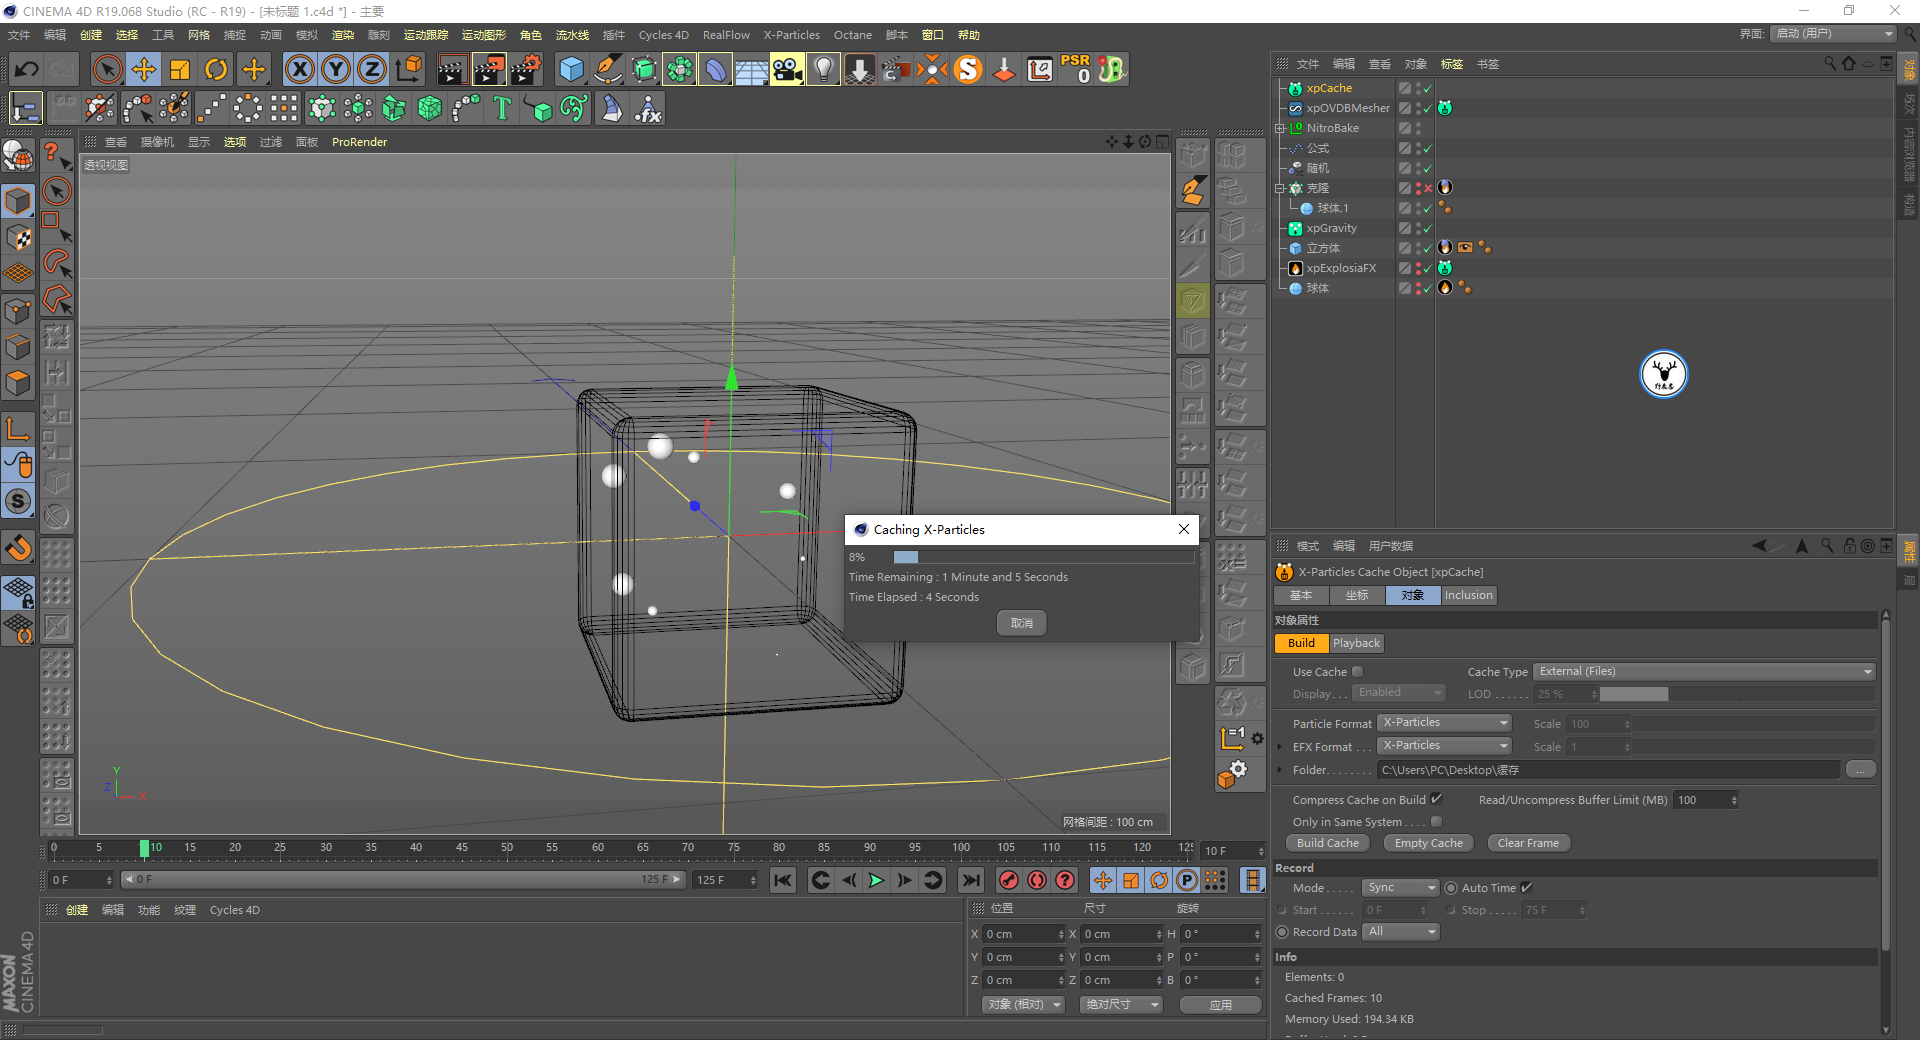Go to the end of animation

(x=970, y=880)
